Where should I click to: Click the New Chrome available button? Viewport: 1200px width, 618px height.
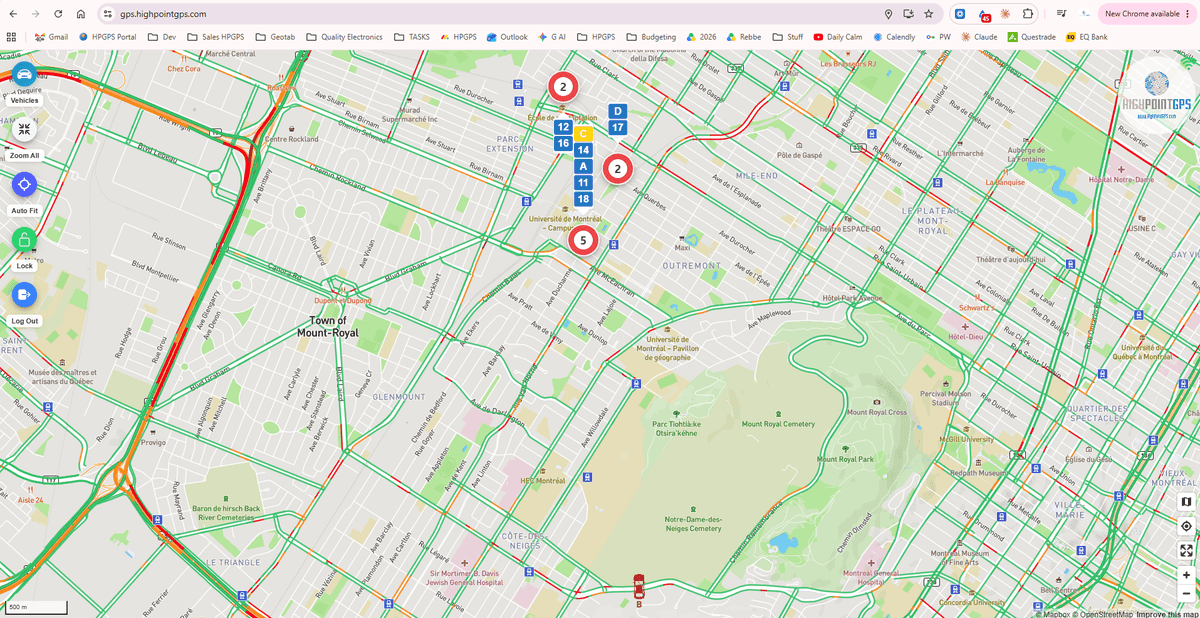click(x=1147, y=14)
